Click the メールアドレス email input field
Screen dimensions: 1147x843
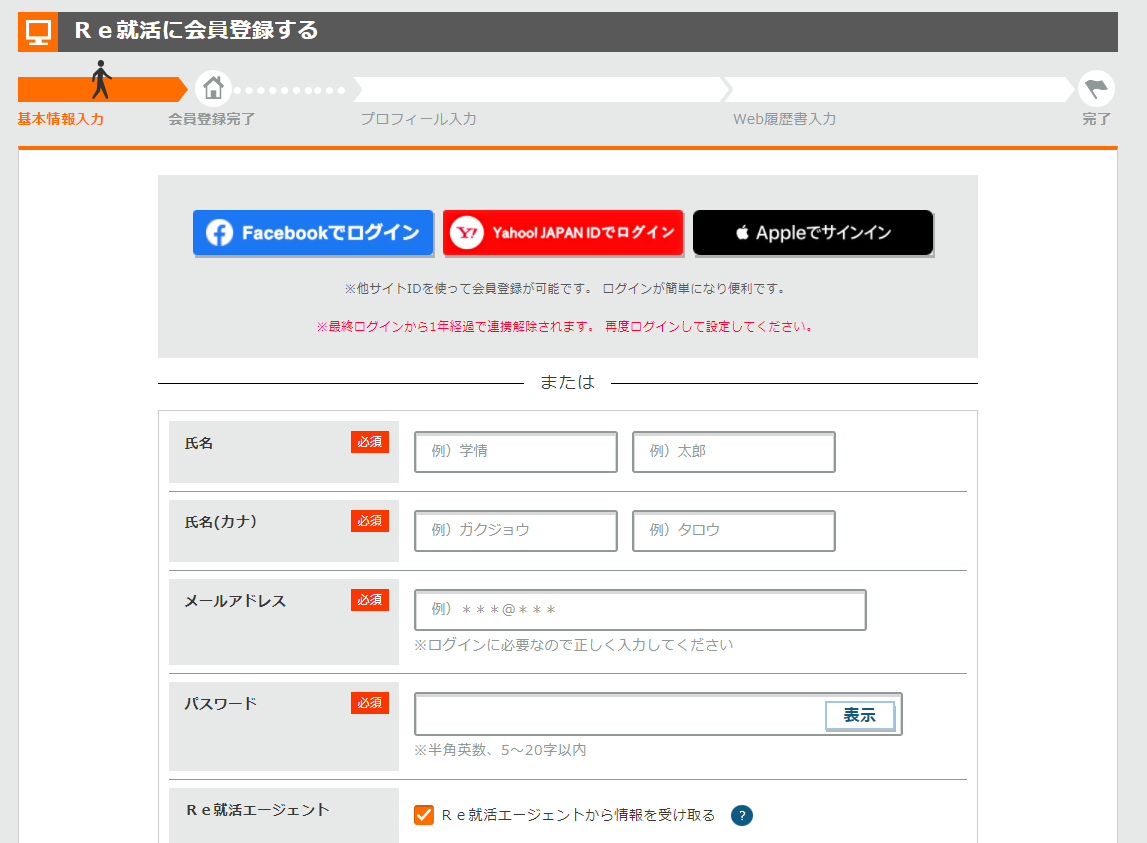click(x=640, y=610)
